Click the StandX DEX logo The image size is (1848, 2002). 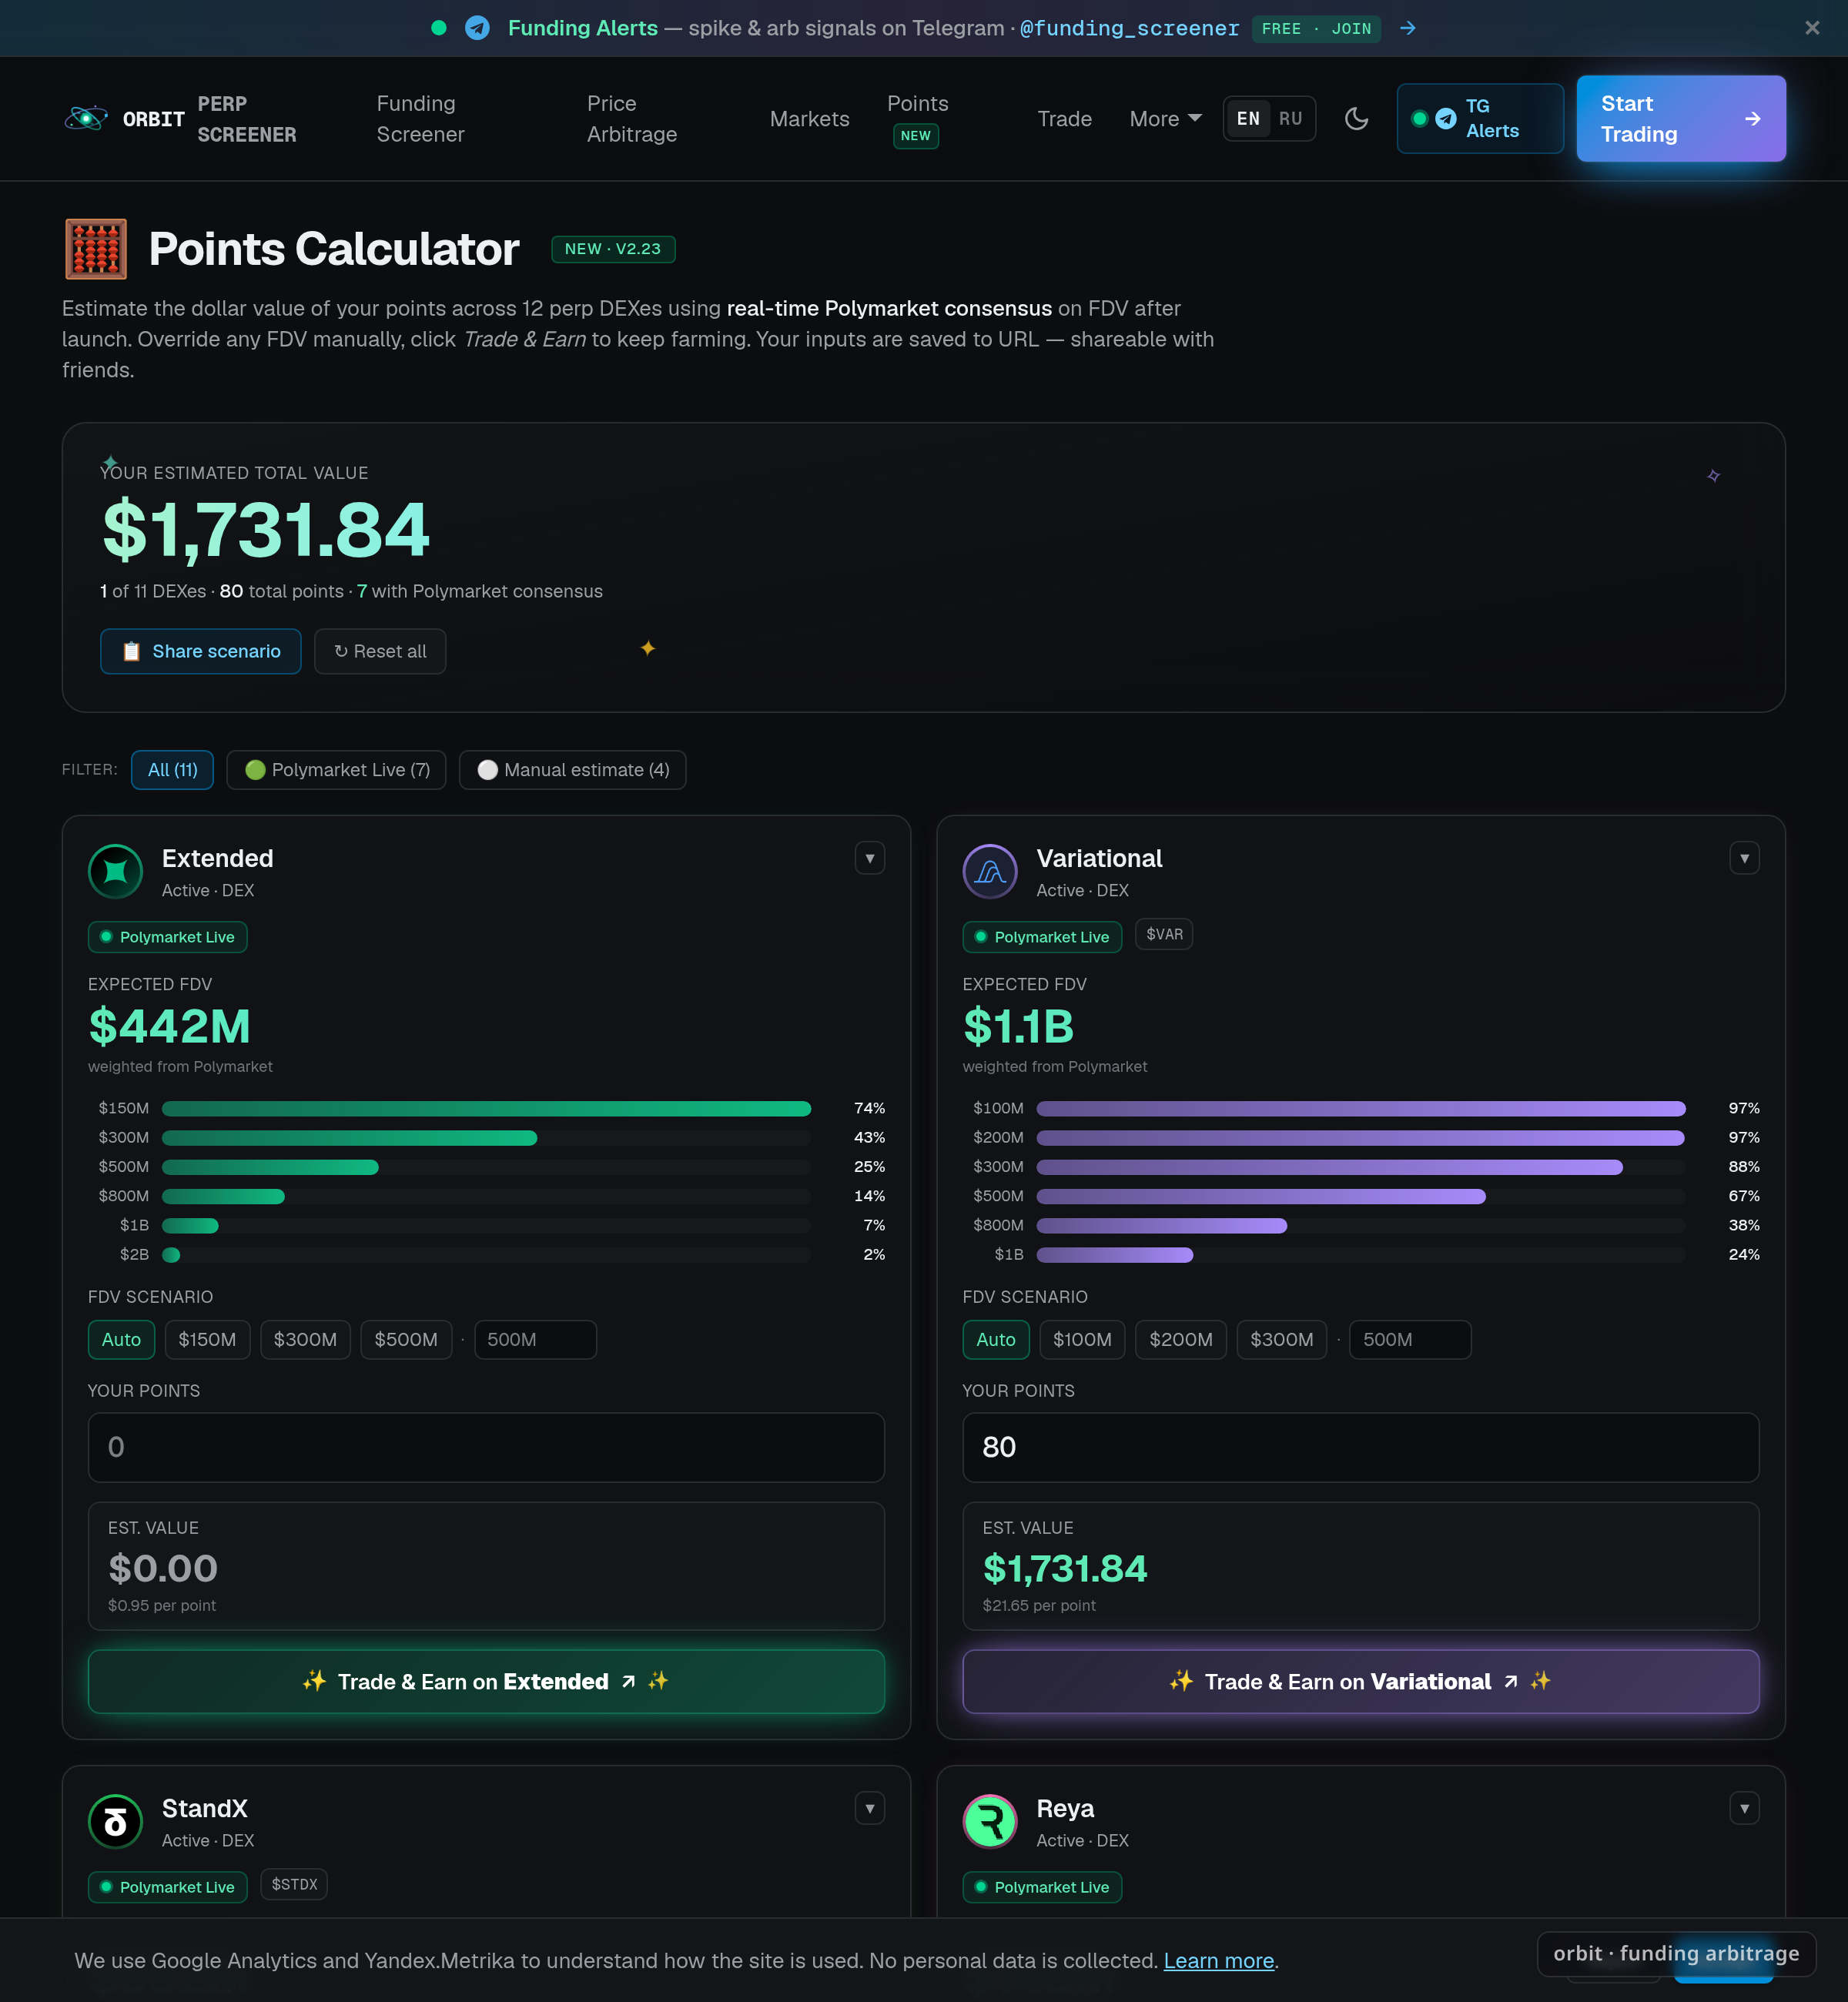pos(116,1822)
